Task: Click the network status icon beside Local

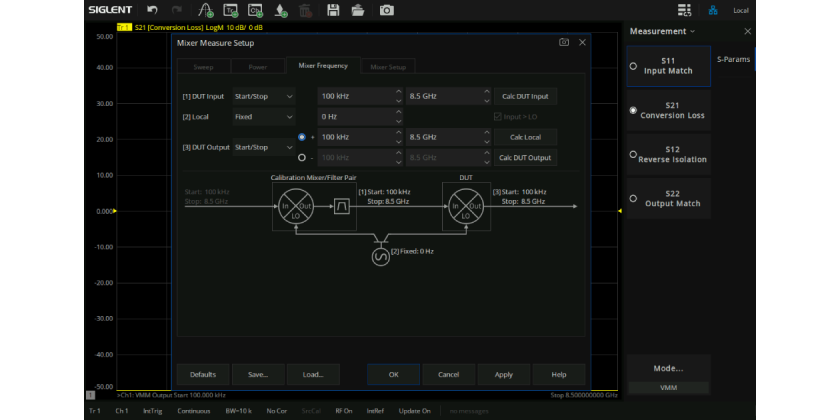Action: pos(713,10)
